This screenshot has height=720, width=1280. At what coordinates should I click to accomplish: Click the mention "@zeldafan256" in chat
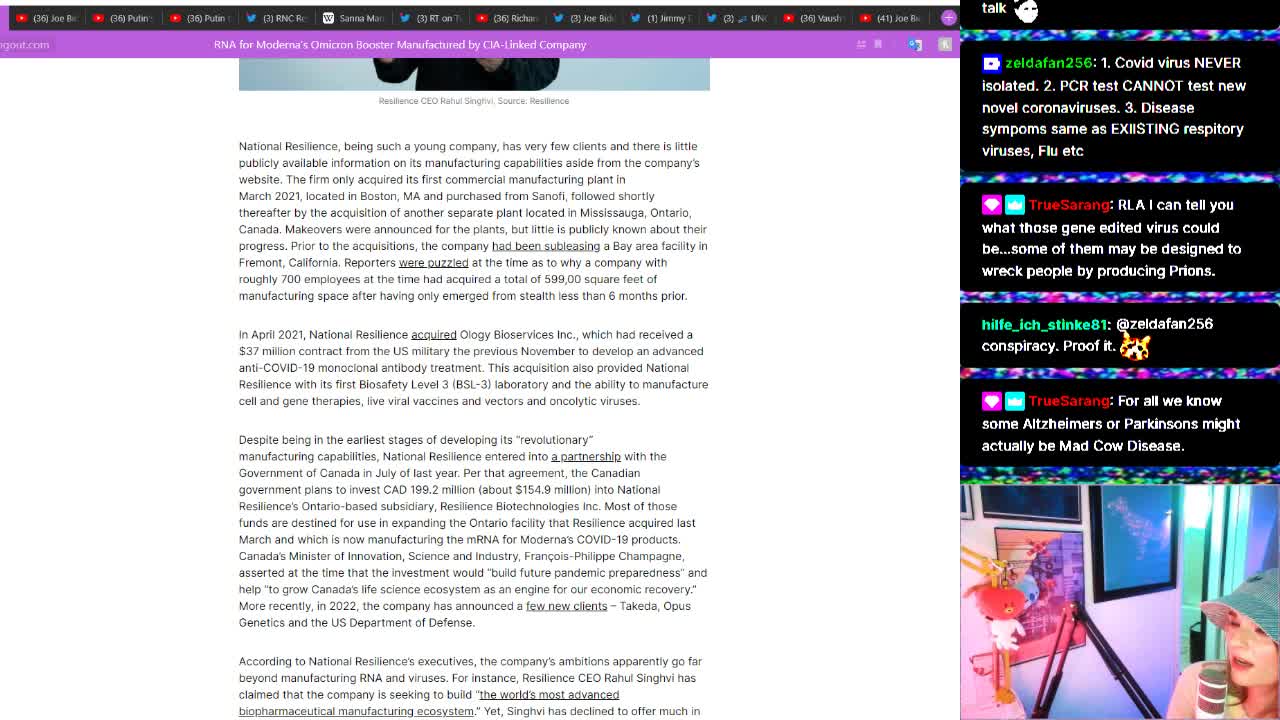(x=1164, y=324)
